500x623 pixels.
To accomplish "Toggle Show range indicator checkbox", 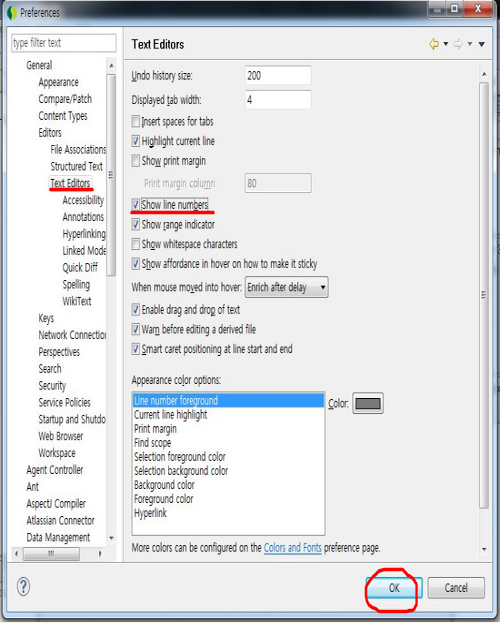I will pyautogui.click(x=136, y=224).
